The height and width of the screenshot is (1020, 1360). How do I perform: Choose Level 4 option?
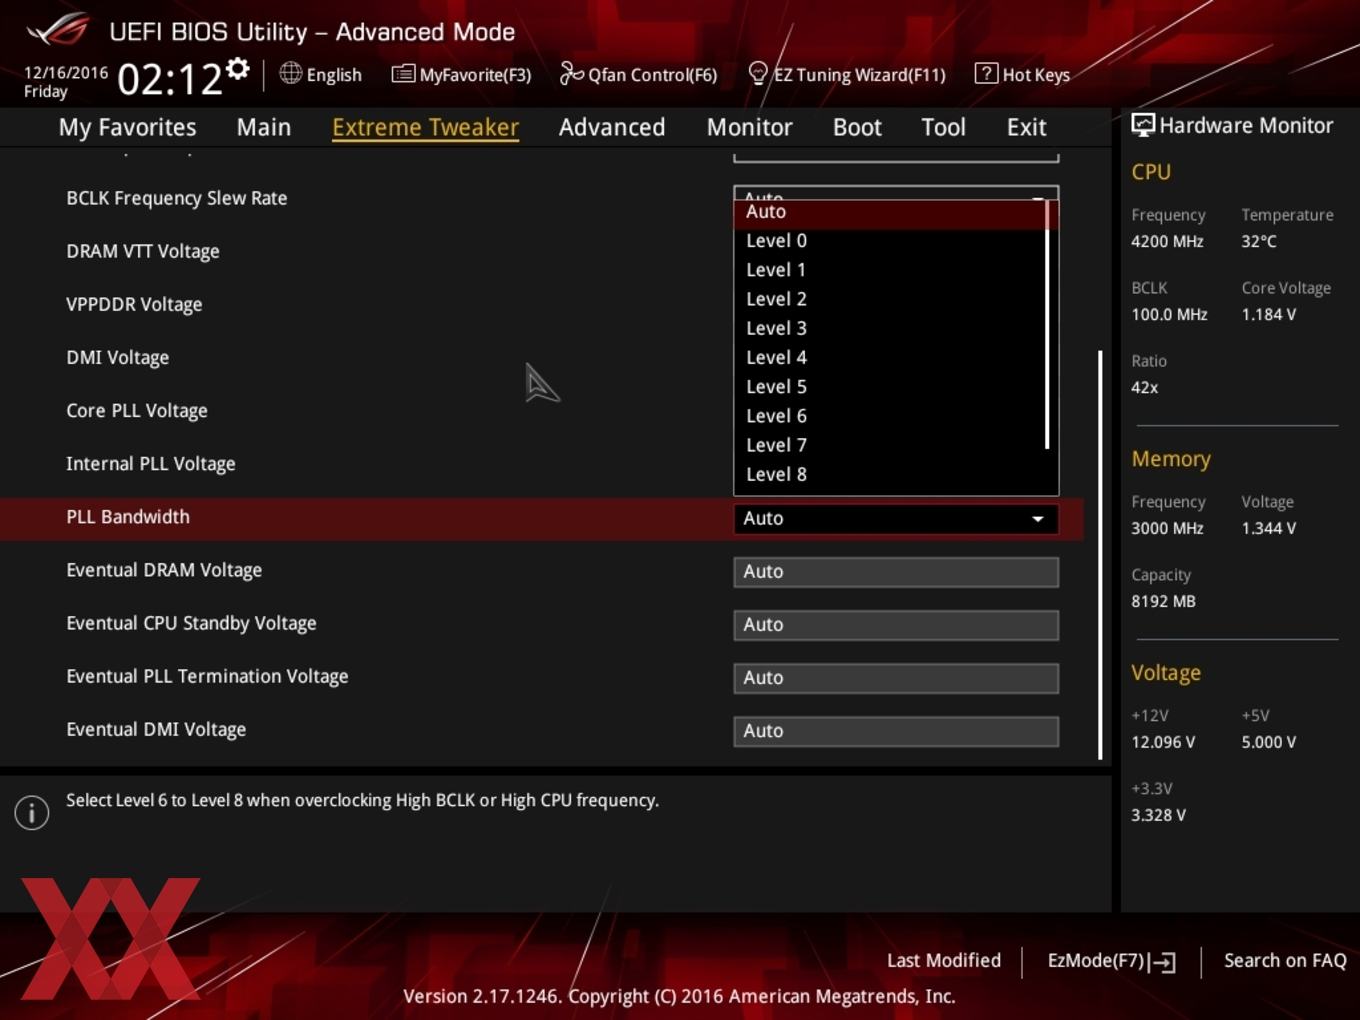point(890,357)
